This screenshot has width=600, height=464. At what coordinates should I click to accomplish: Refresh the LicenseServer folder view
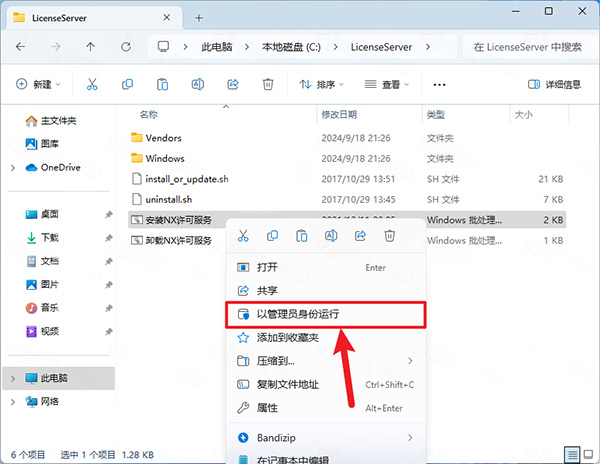126,47
